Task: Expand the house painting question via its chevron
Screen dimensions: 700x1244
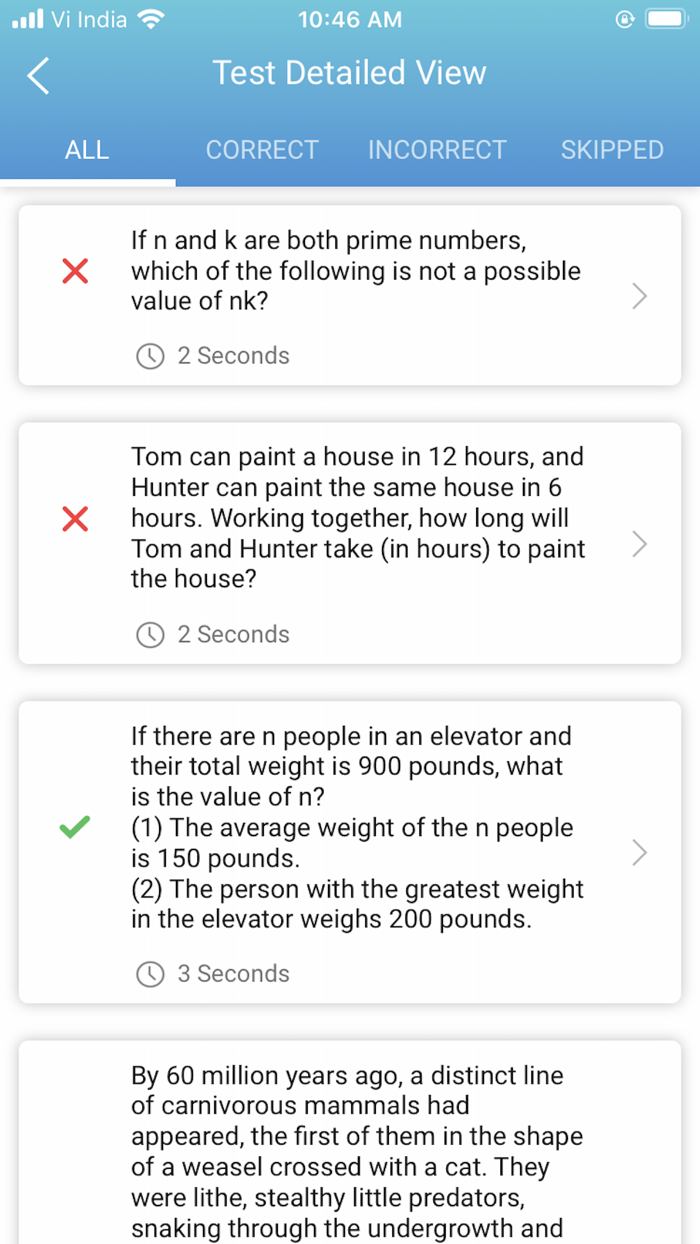Action: pos(638,544)
